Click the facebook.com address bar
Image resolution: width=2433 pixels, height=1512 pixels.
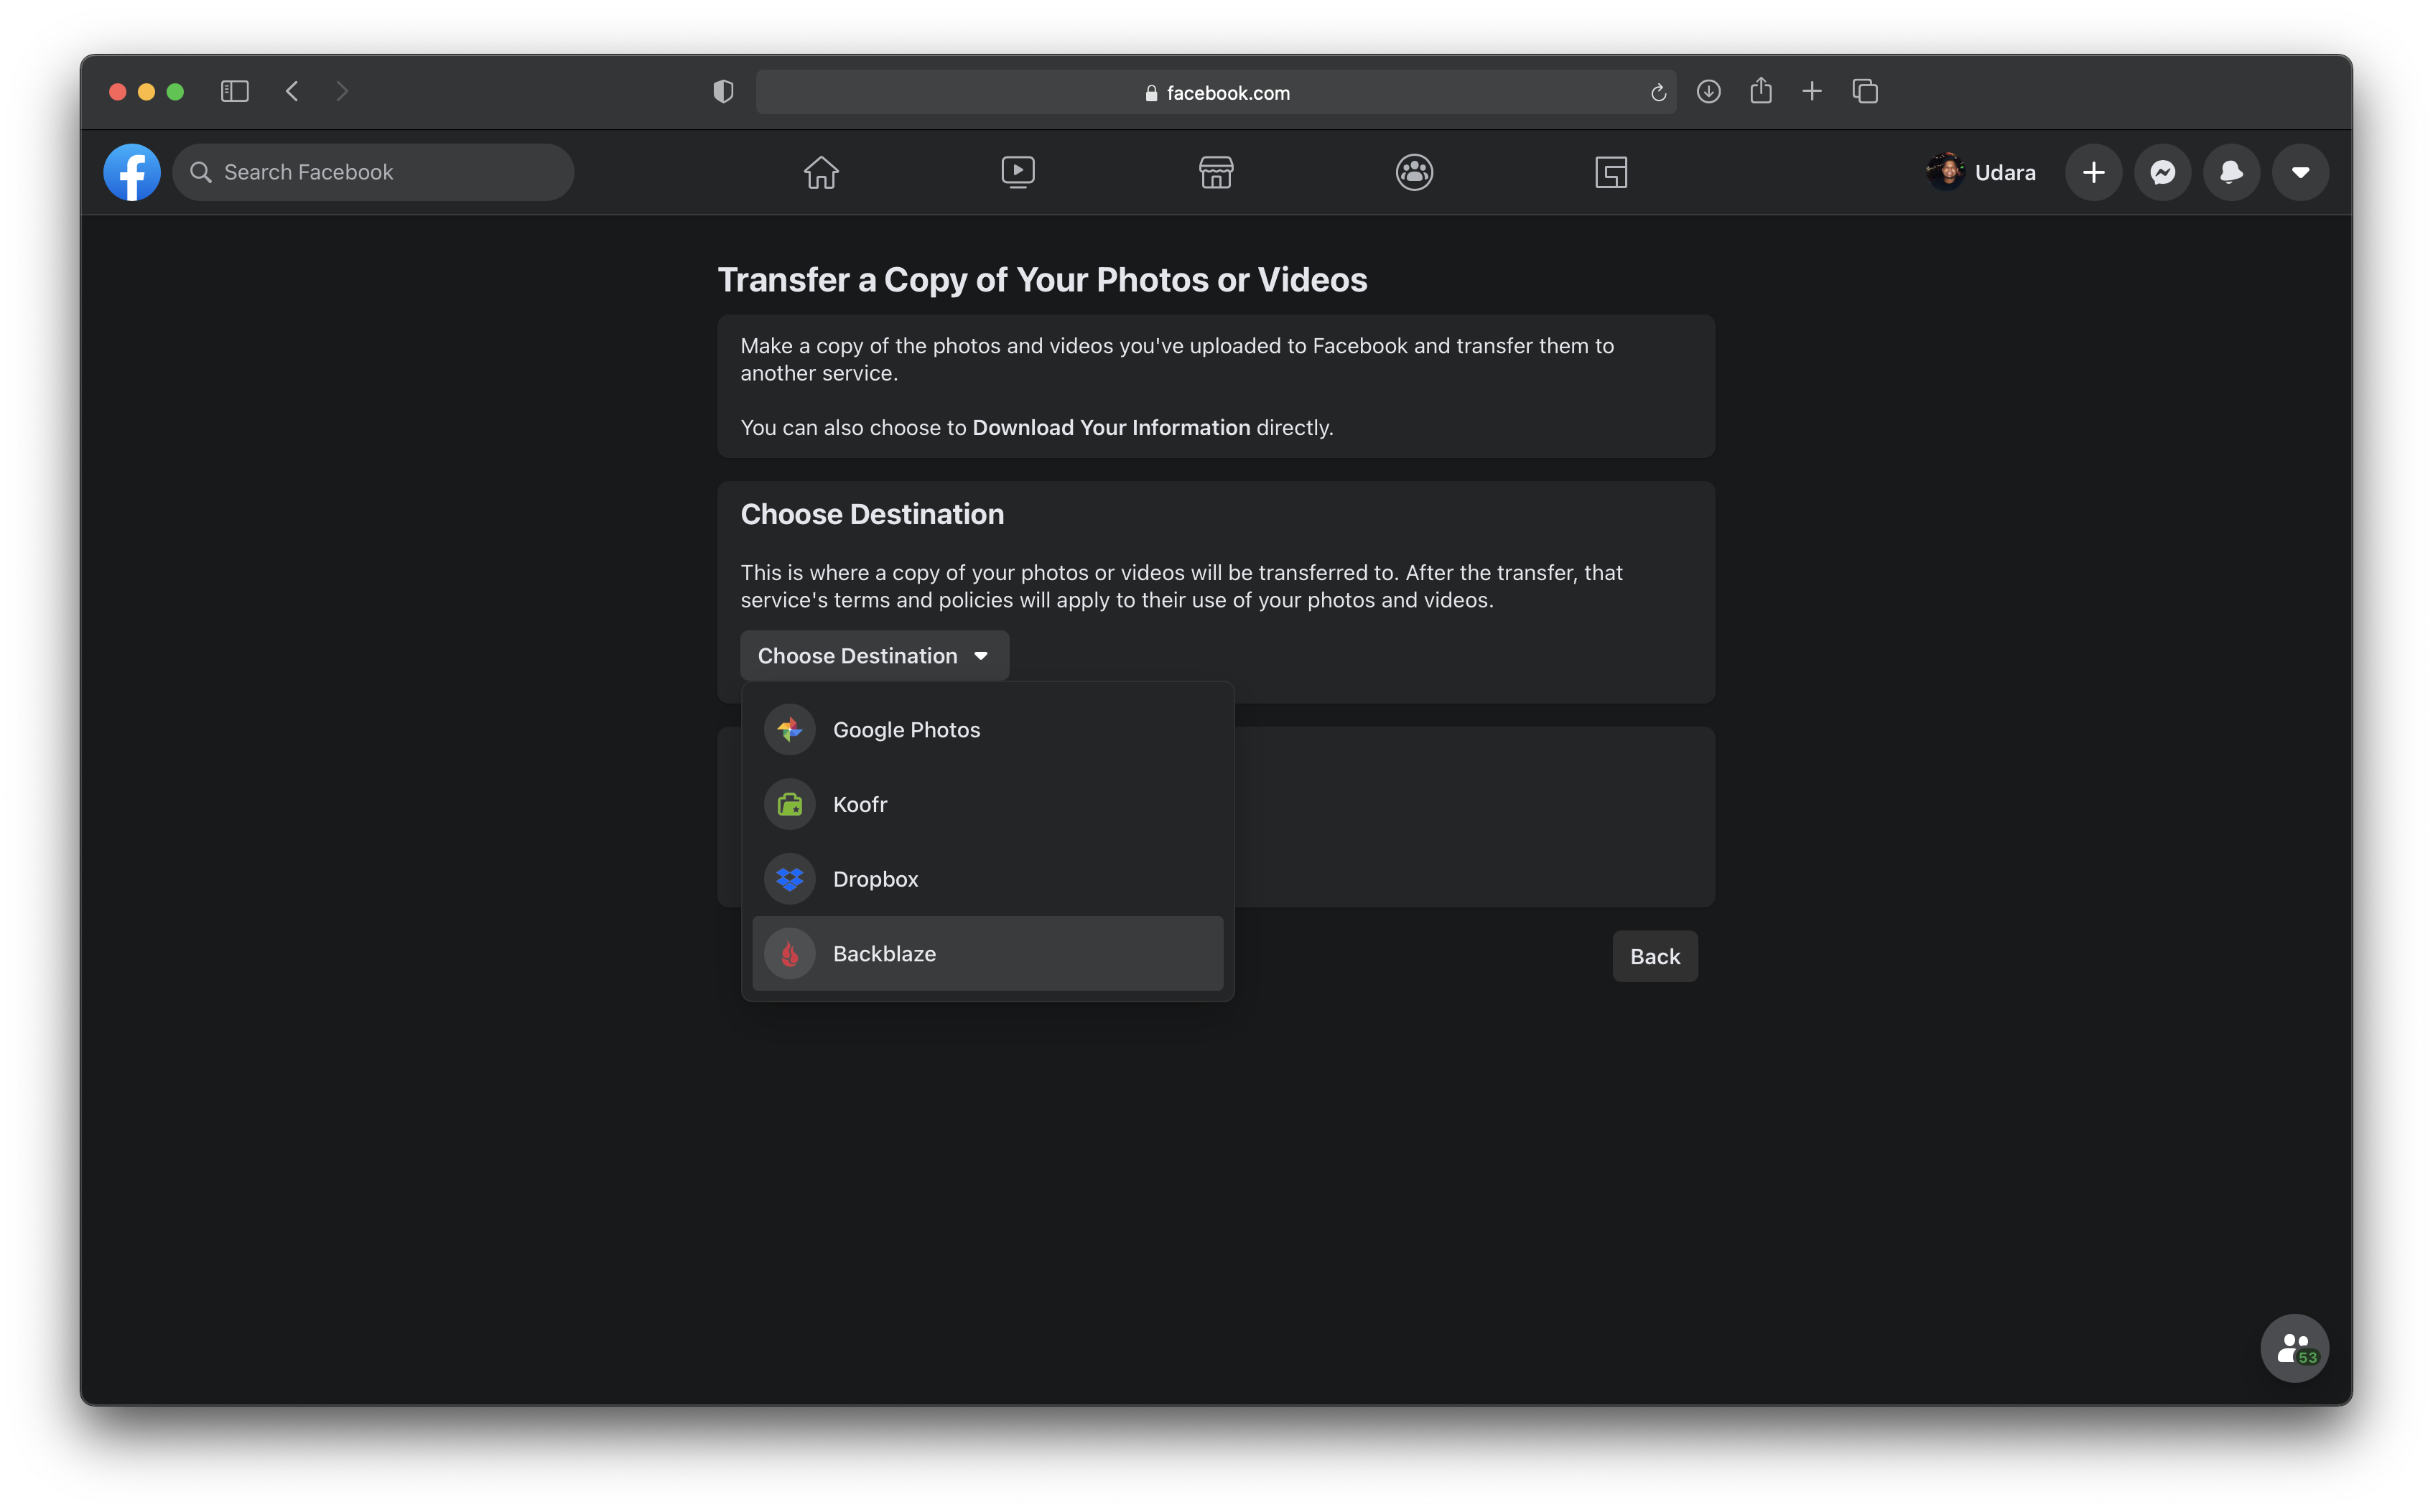pos(1216,92)
